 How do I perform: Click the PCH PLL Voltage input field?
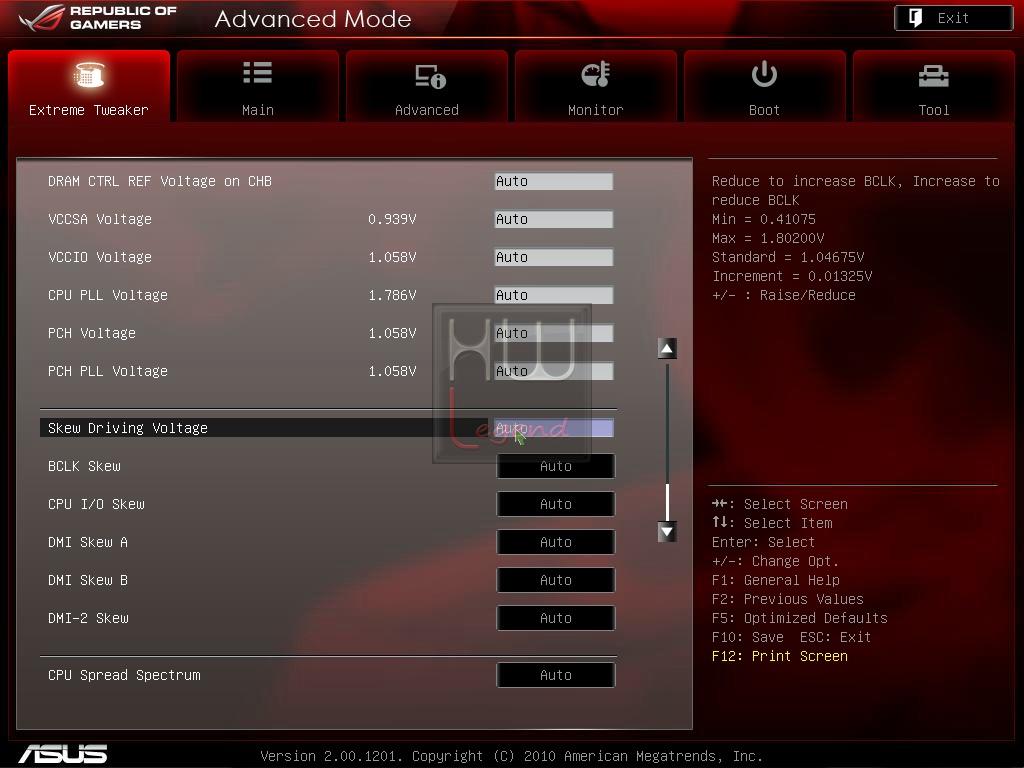coord(554,371)
